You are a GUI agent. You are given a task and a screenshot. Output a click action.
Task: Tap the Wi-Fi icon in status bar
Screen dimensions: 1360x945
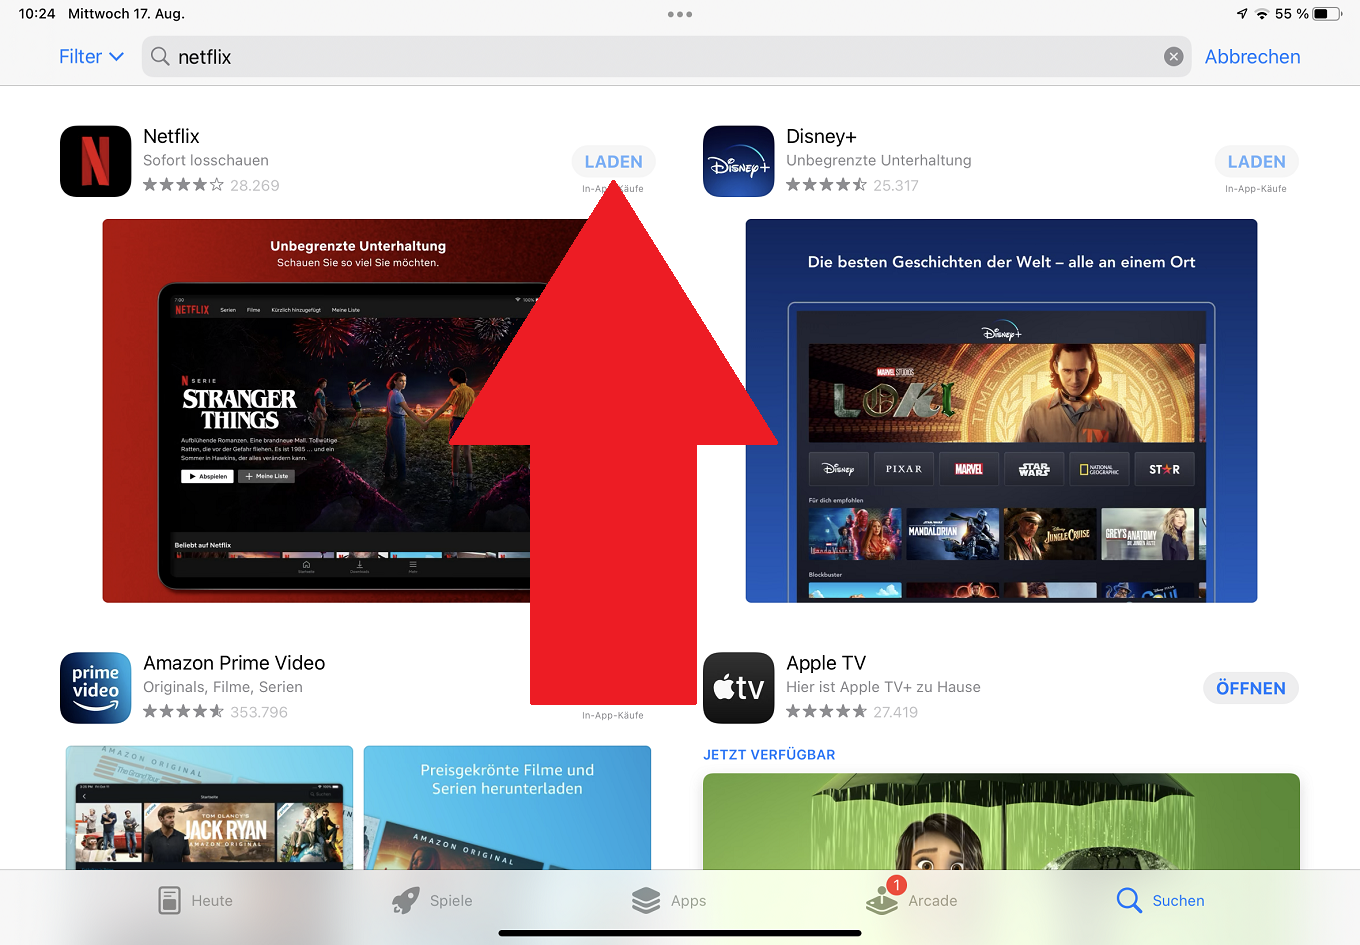1262,14
